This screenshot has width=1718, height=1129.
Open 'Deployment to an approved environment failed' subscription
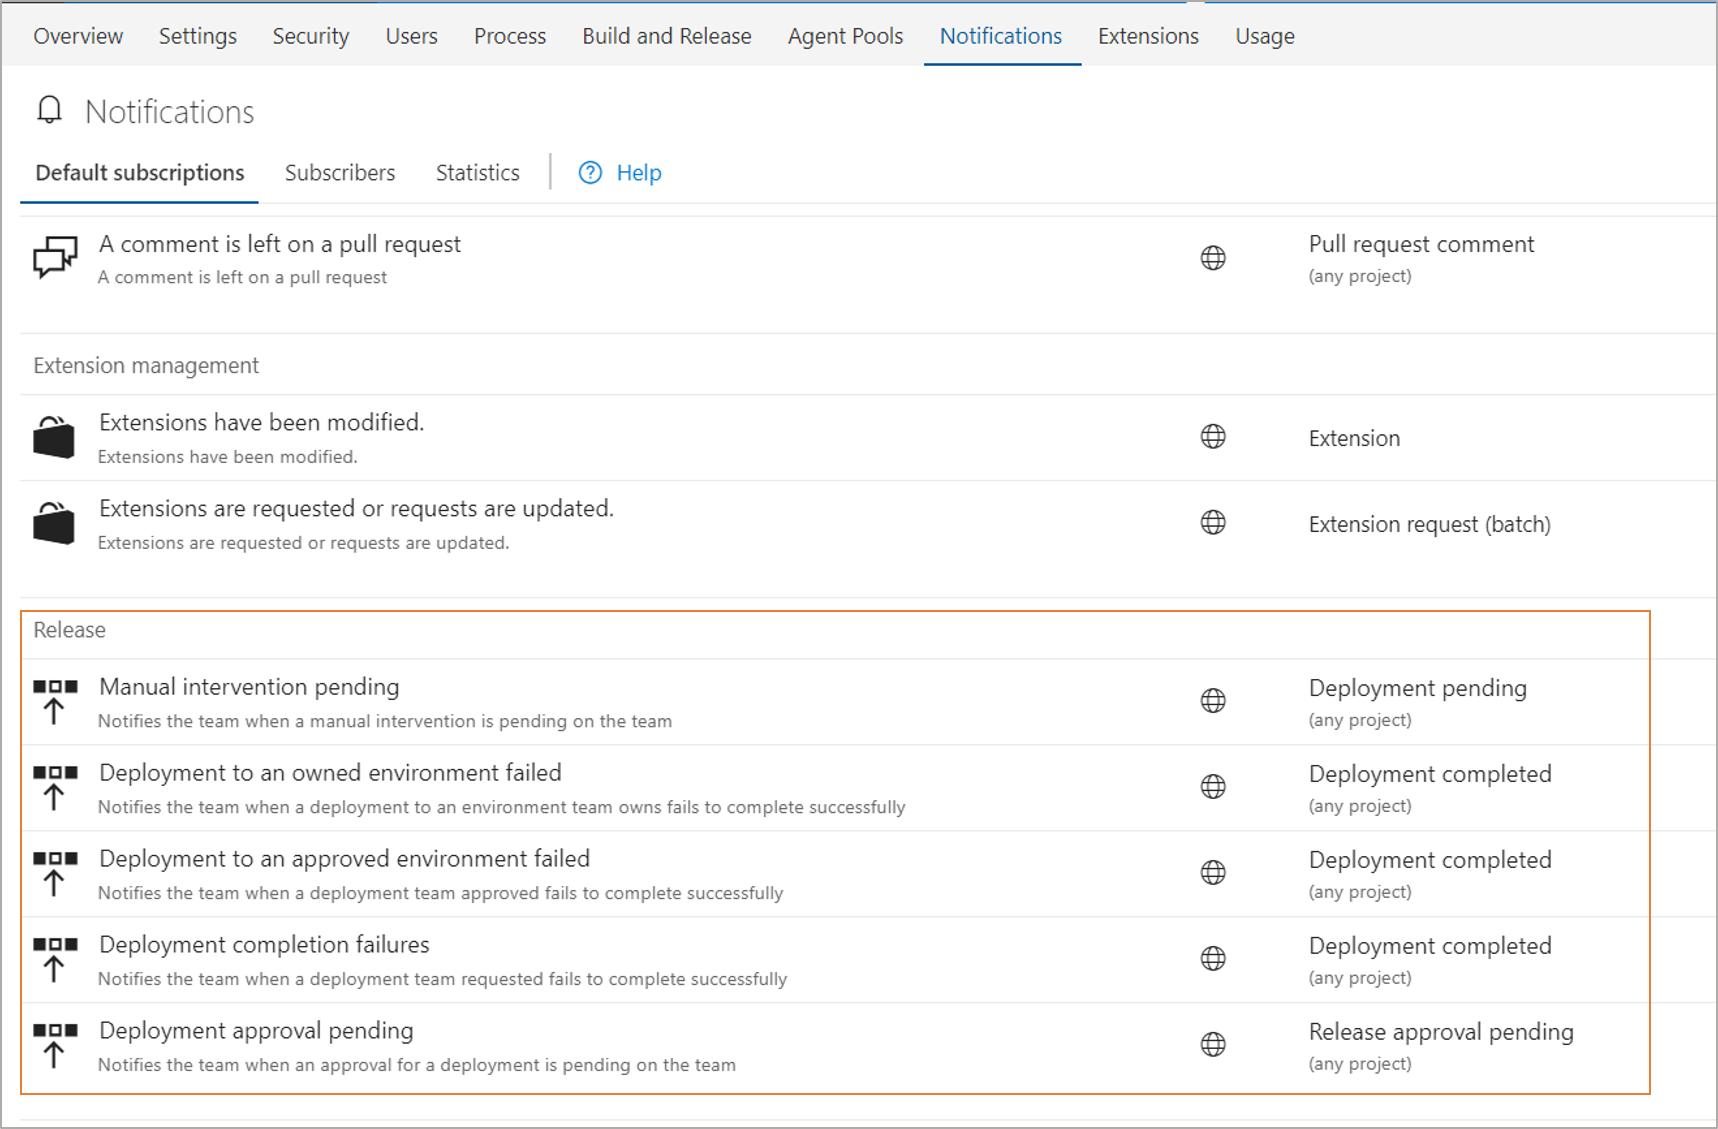pyautogui.click(x=345, y=859)
